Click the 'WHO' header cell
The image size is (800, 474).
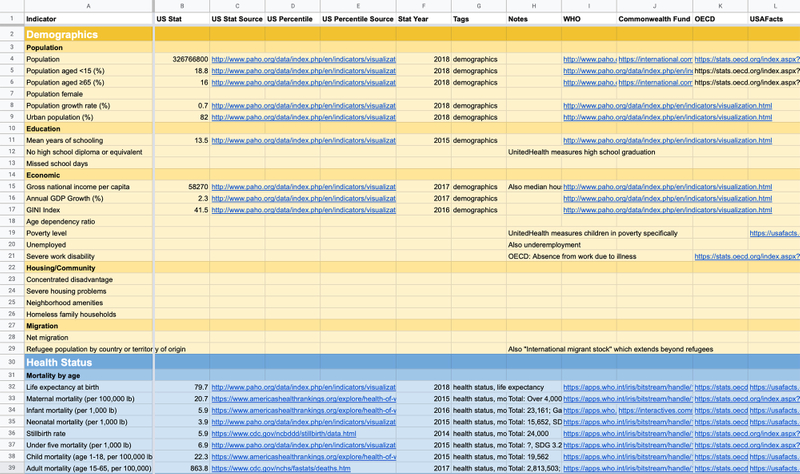[x=589, y=19]
